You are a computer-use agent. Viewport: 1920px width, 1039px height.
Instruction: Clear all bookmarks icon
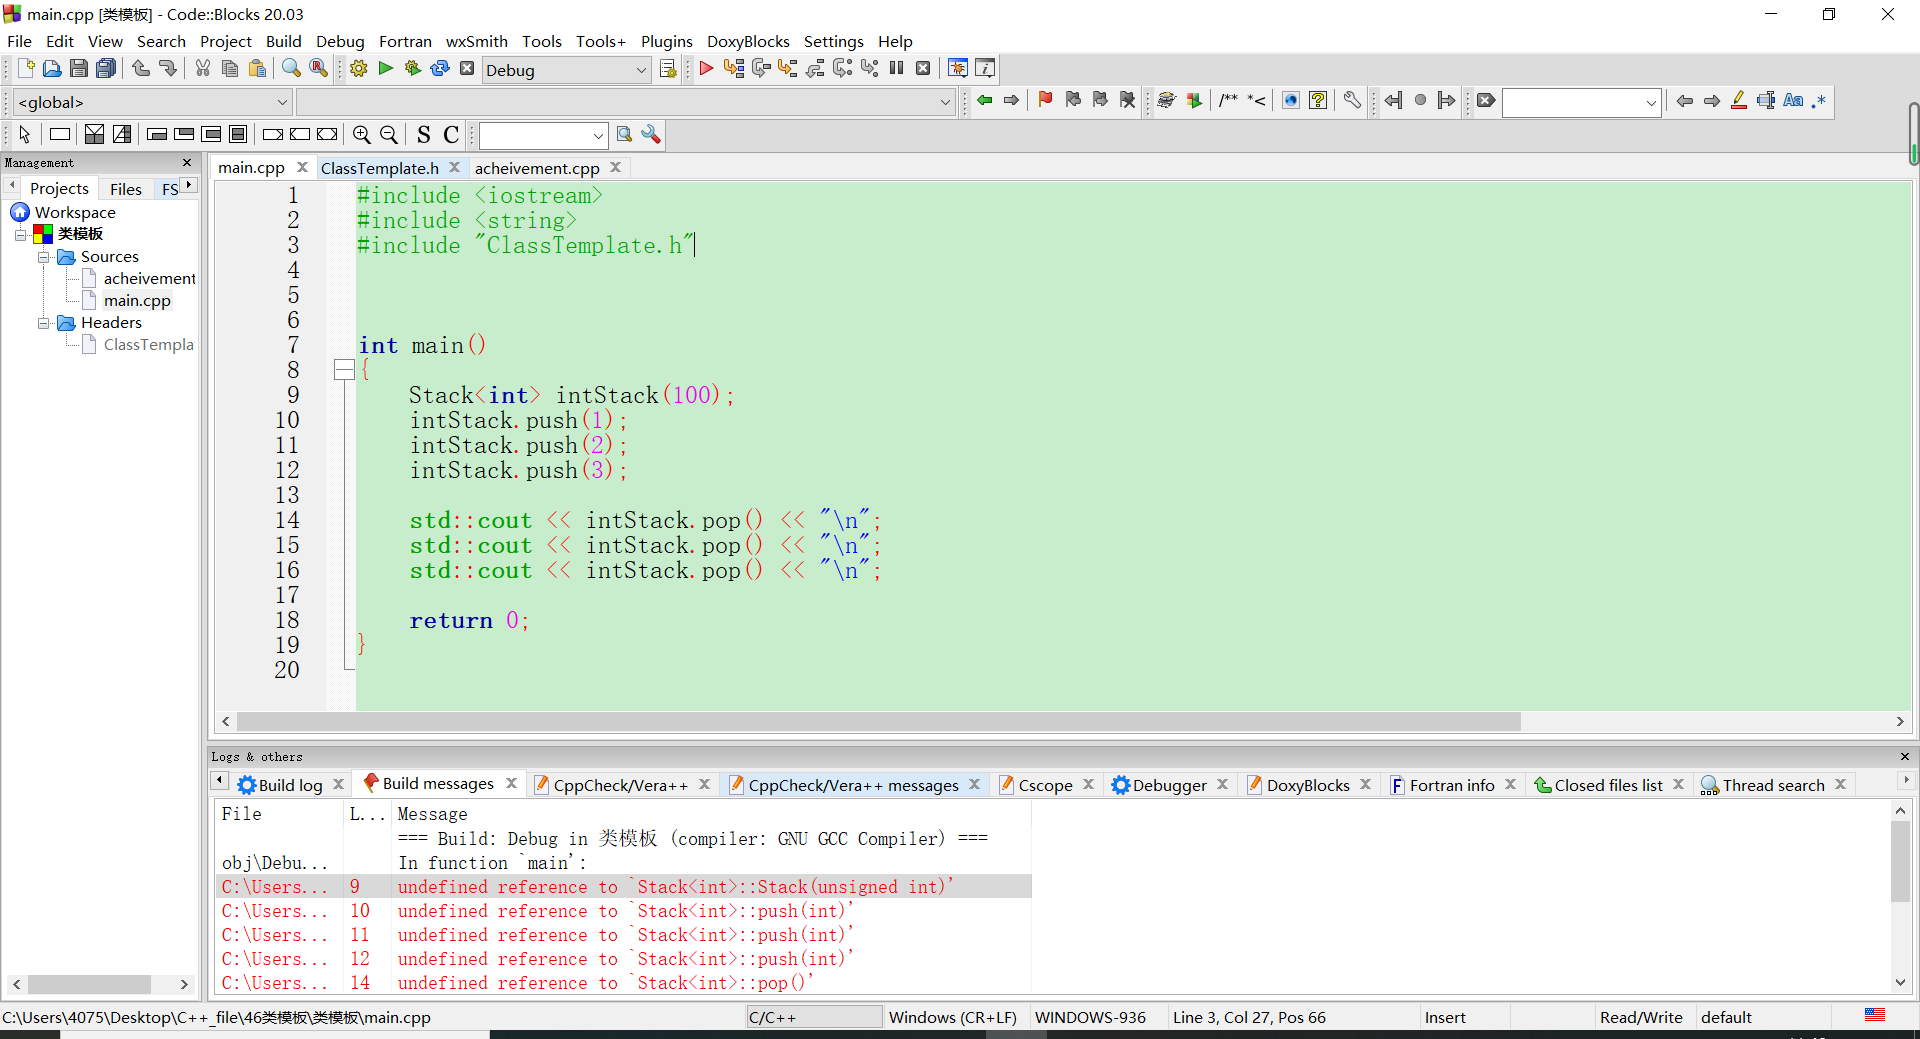pyautogui.click(x=1128, y=100)
